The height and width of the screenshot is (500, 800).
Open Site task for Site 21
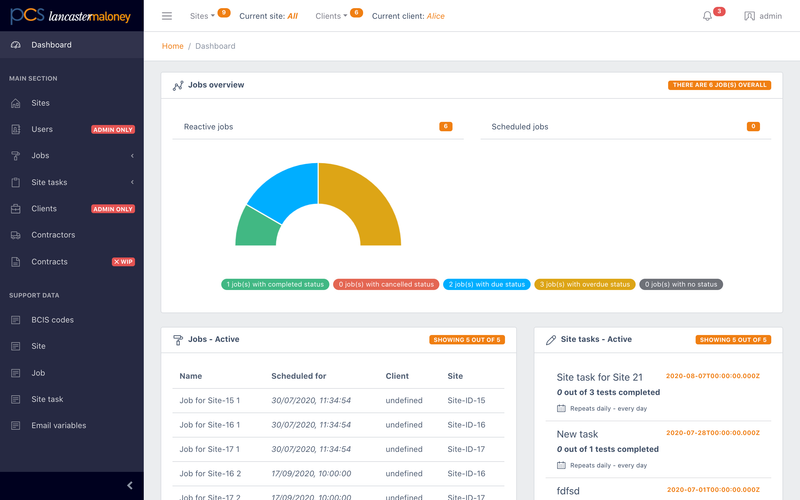point(599,378)
